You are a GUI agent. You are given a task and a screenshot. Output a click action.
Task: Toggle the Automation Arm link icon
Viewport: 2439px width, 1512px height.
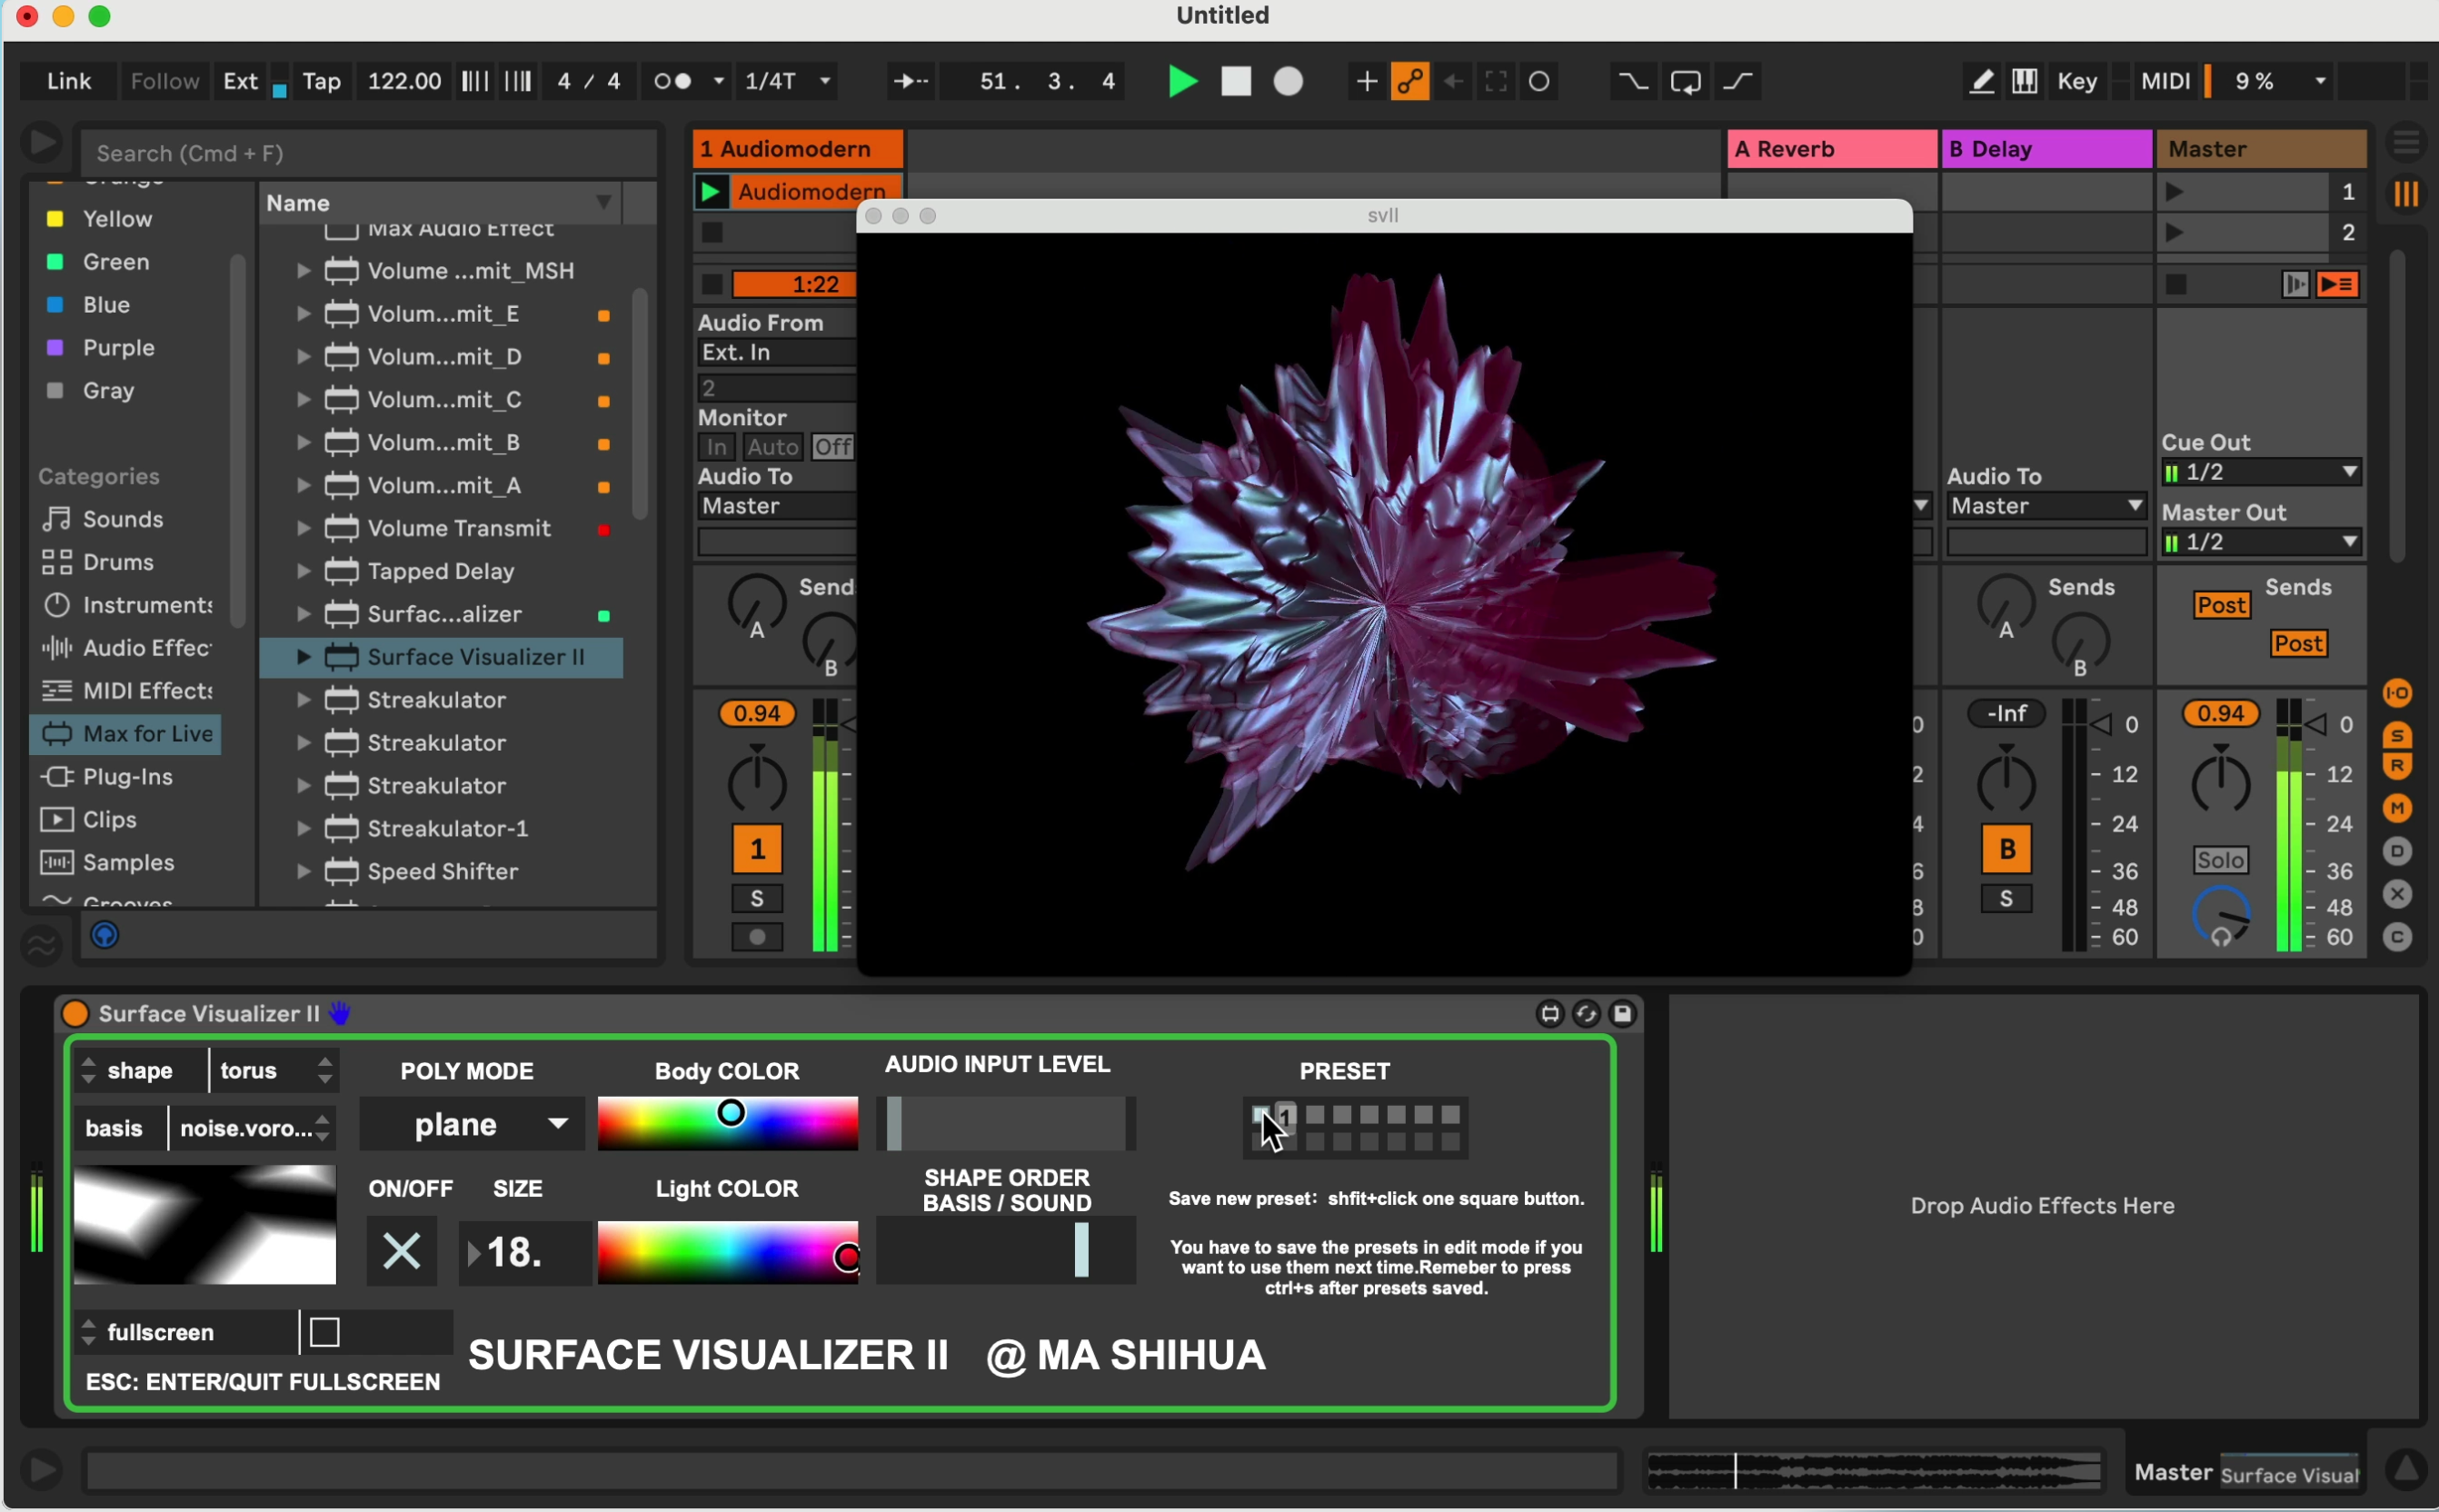click(x=1410, y=81)
